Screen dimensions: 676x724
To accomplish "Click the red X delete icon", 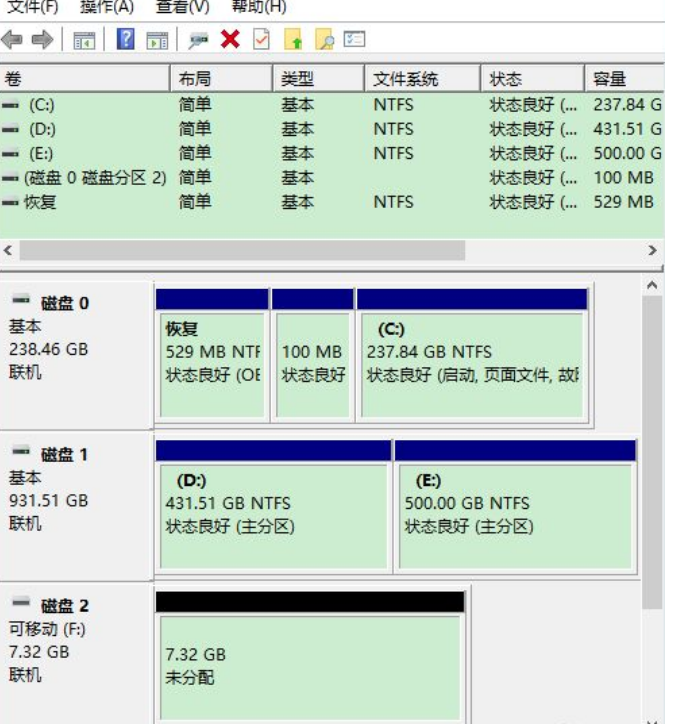I will coord(229,39).
